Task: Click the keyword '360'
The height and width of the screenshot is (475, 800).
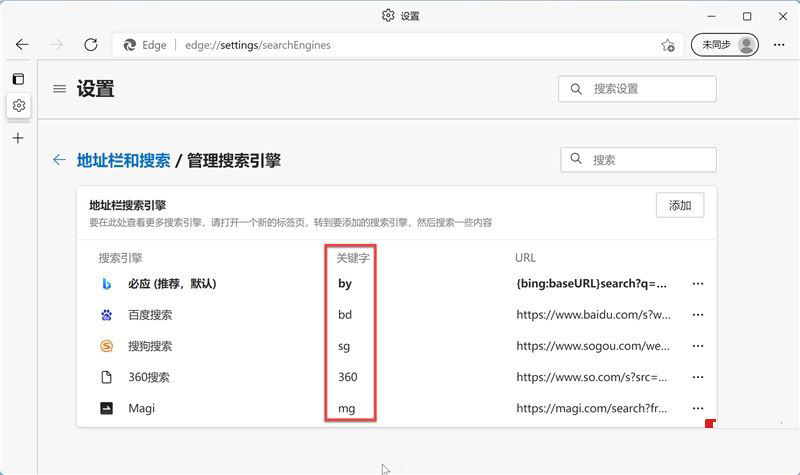Action: [347, 377]
